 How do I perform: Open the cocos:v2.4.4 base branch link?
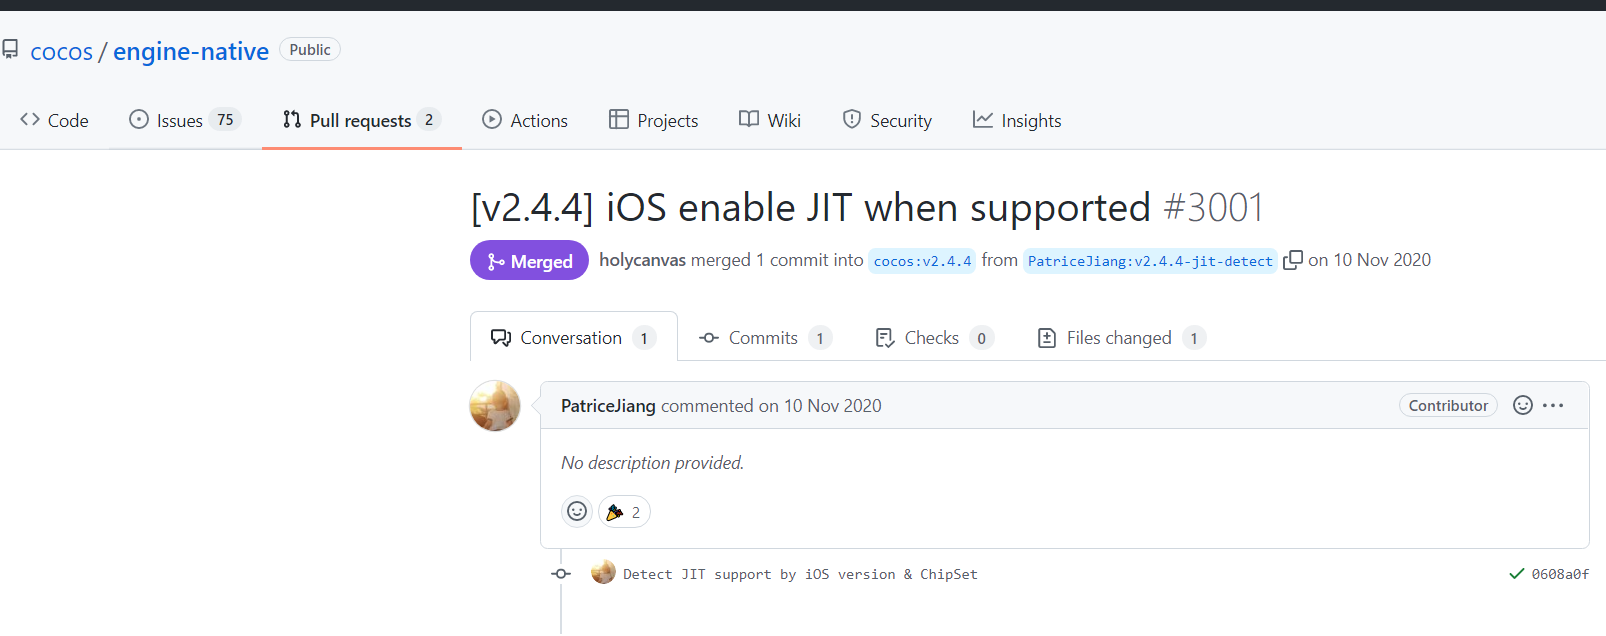tap(922, 261)
